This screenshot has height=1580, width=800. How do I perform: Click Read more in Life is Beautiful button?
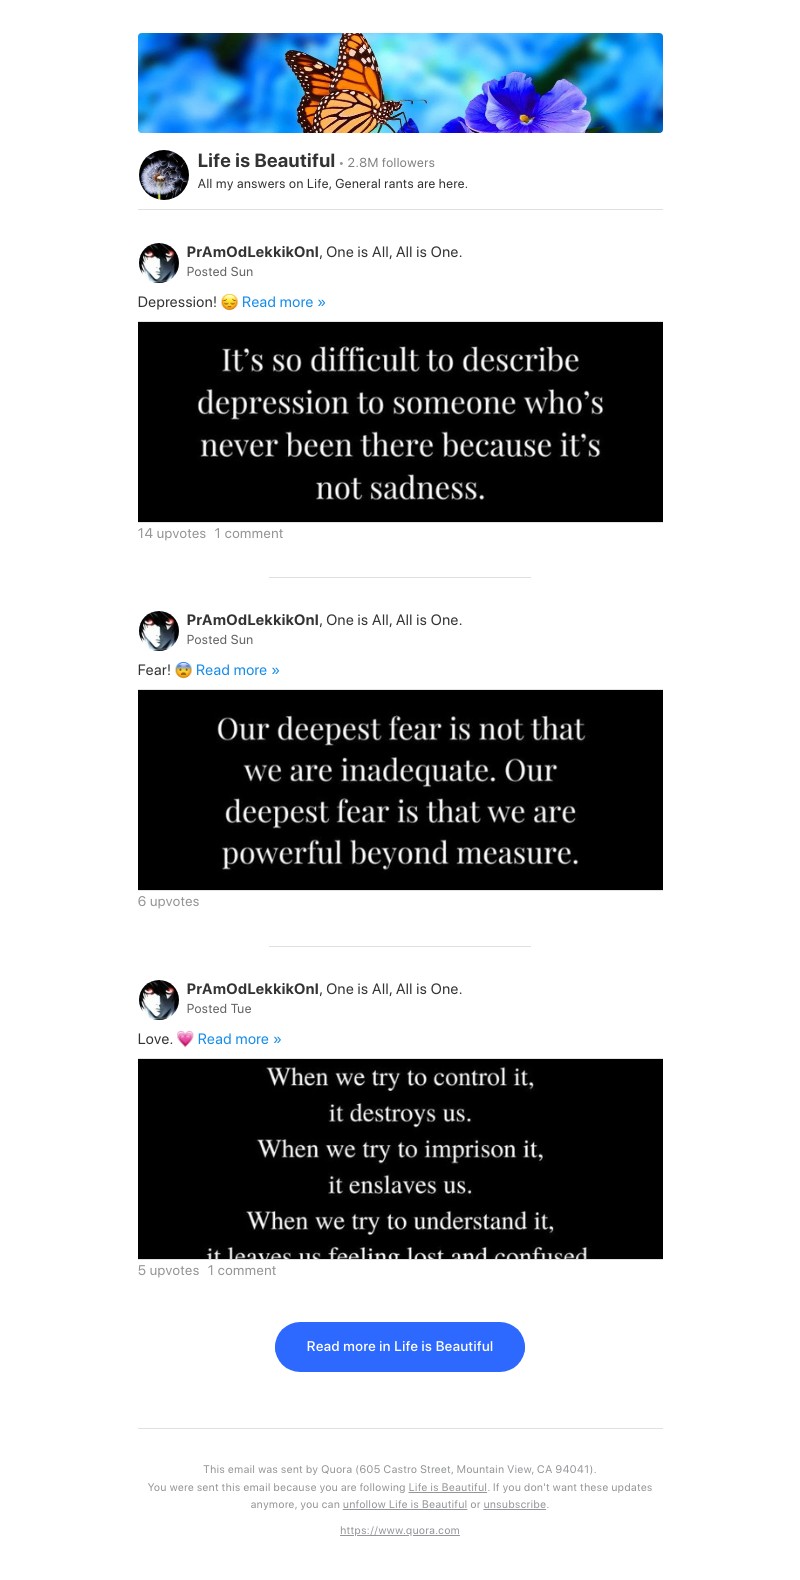click(x=400, y=1347)
